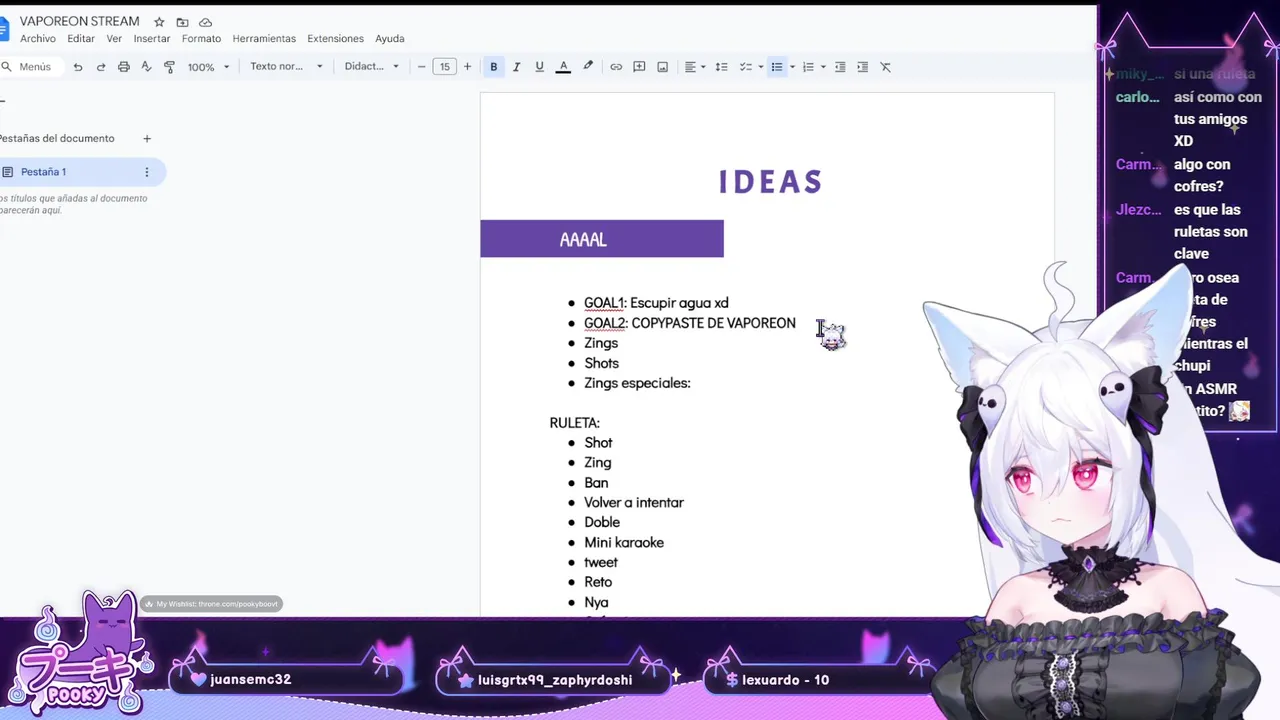Click the checklist icon
1280x720 pixels.
745,67
